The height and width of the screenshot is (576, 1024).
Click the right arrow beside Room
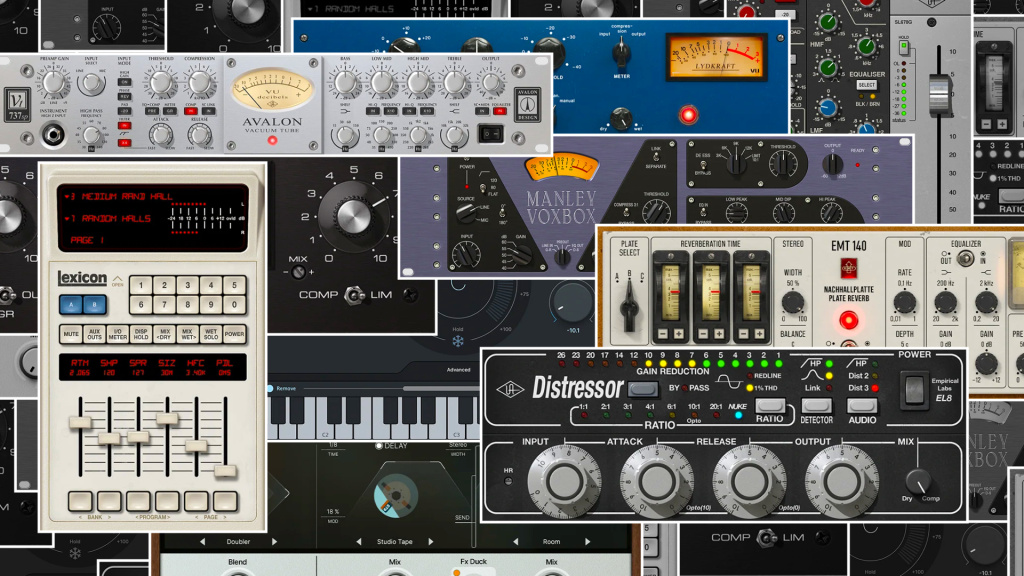click(x=588, y=541)
